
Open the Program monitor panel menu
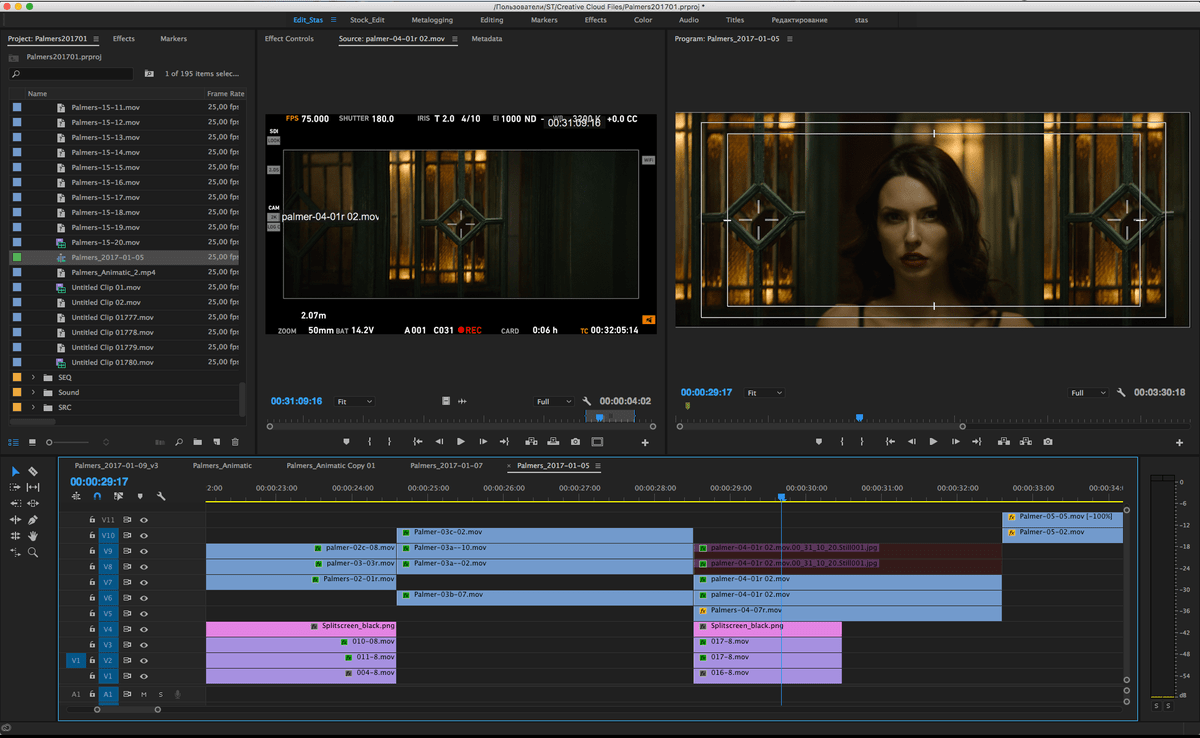click(x=789, y=39)
